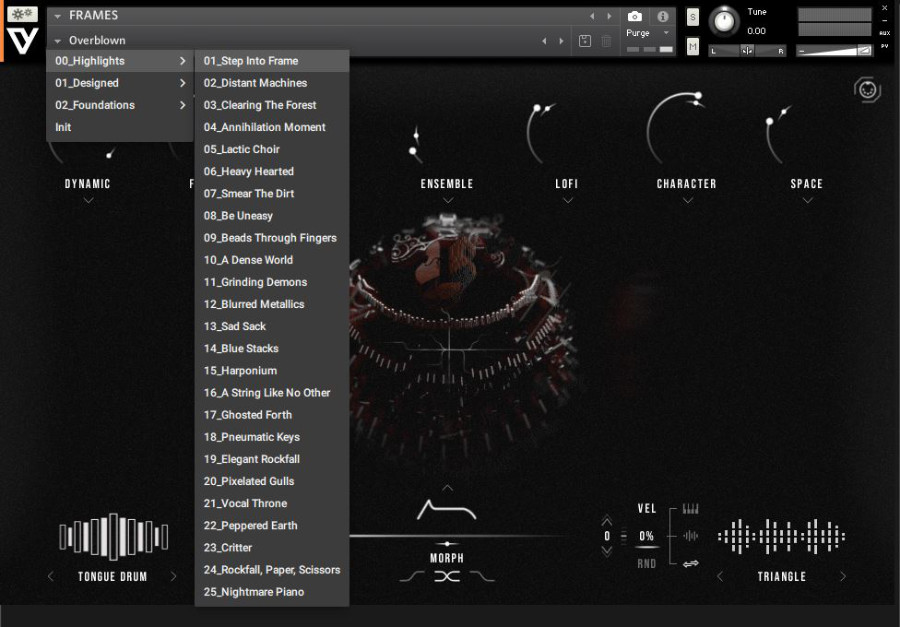Viewport: 900px width, 627px height.
Task: Expand the ENSEMBLE chevron below its label
Action: tap(447, 200)
